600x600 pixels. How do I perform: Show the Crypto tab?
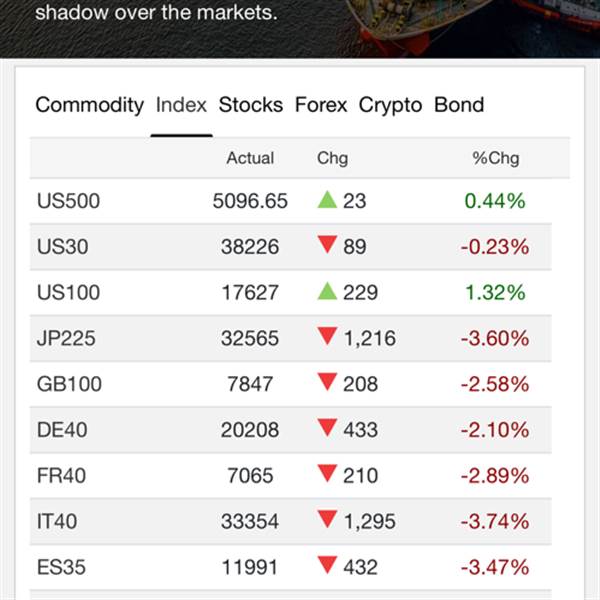391,105
